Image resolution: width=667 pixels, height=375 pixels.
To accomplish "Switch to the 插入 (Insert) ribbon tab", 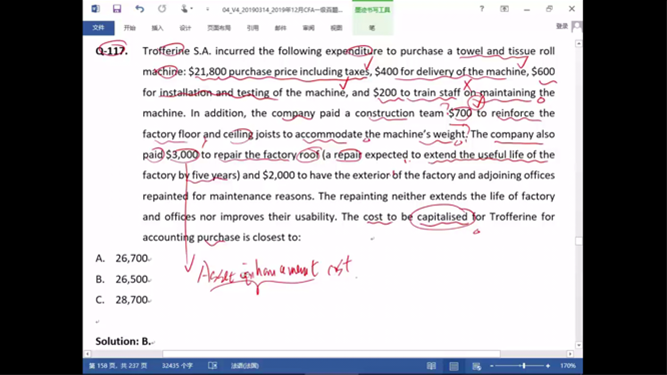I will [x=157, y=28].
